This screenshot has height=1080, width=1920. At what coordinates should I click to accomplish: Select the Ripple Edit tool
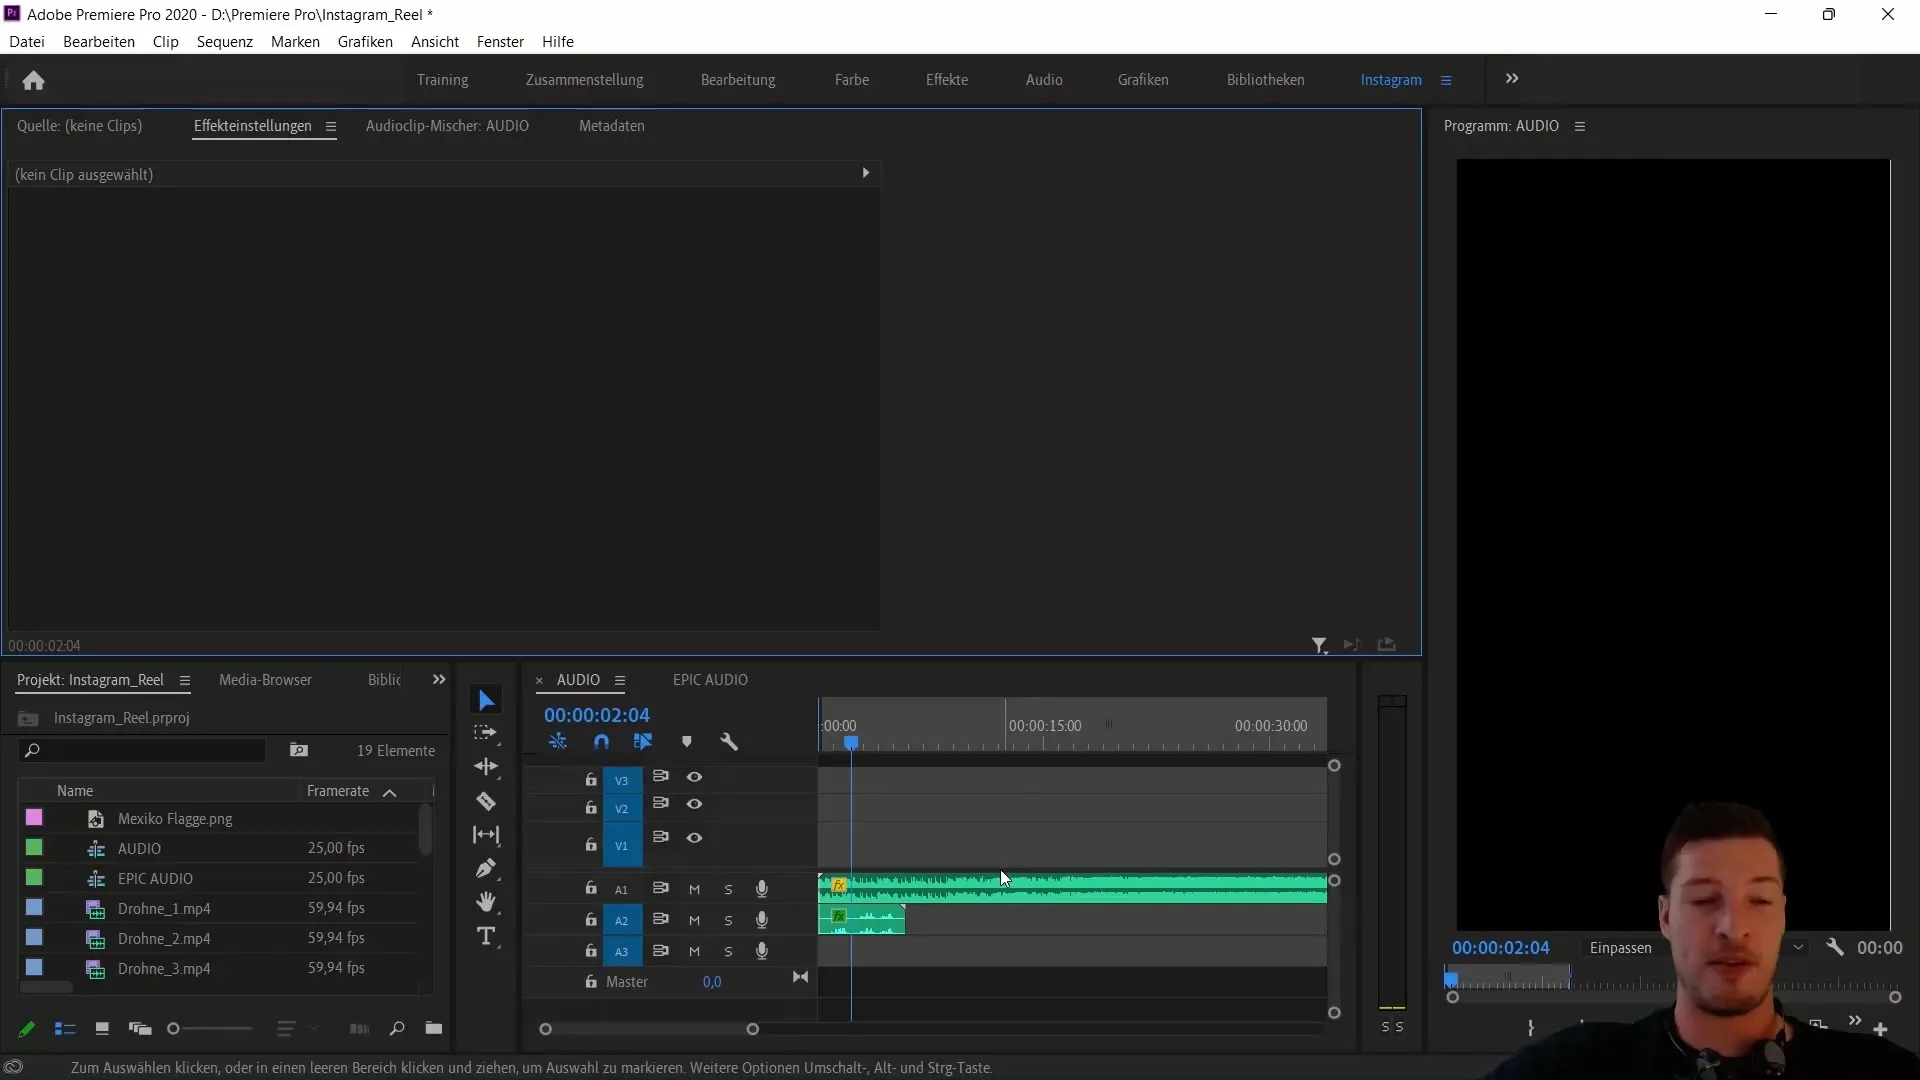point(486,767)
